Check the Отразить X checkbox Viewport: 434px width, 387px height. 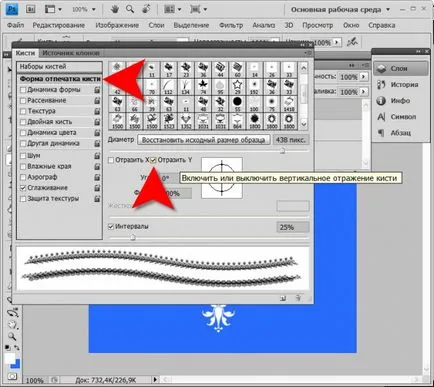[111, 160]
